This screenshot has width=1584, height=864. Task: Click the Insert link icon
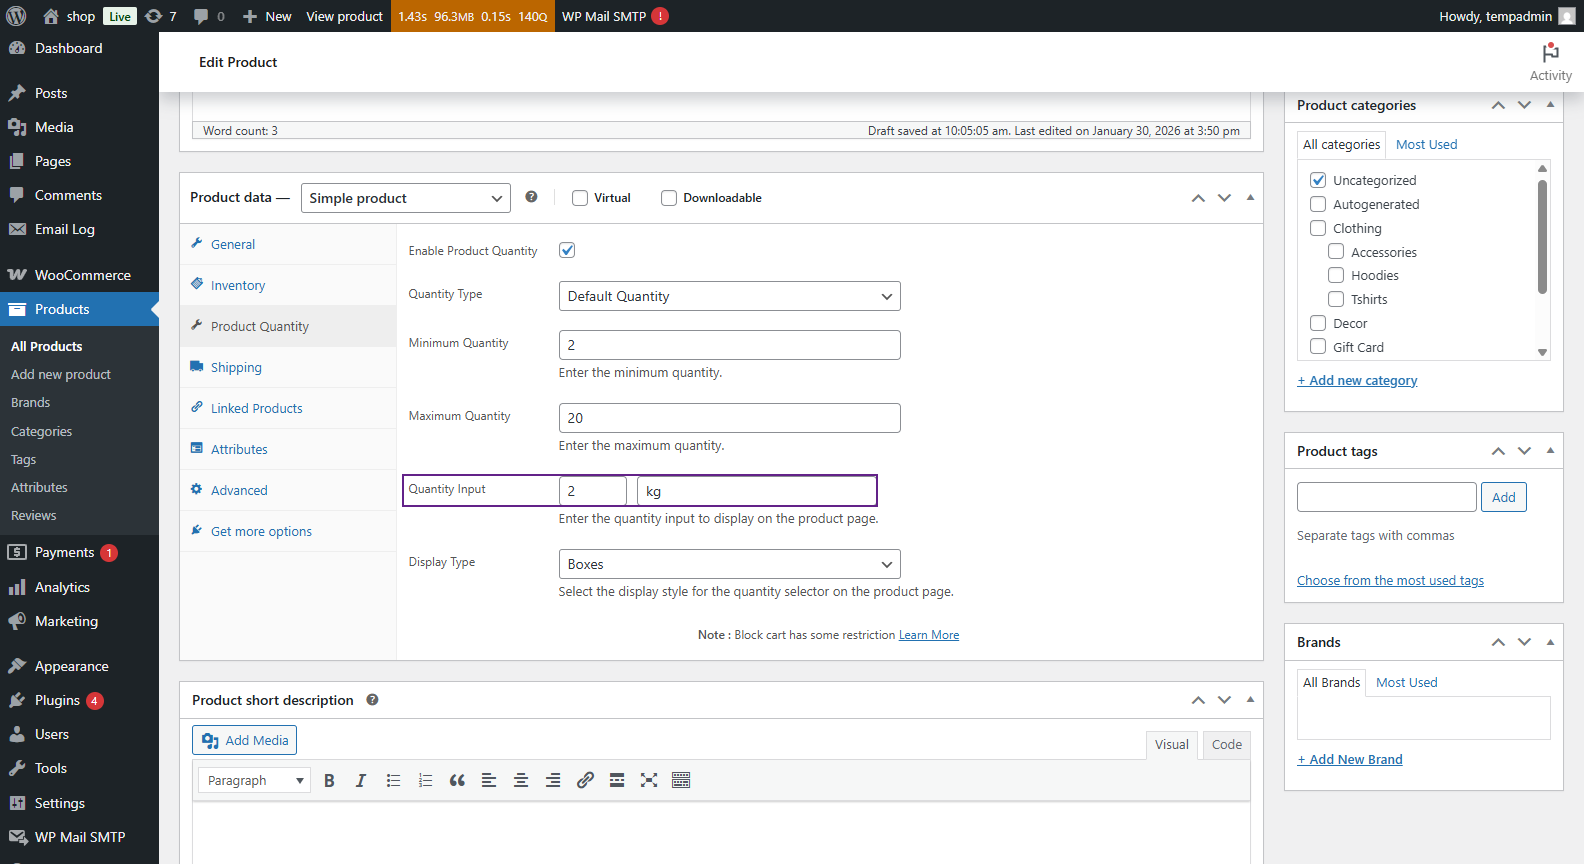(585, 781)
